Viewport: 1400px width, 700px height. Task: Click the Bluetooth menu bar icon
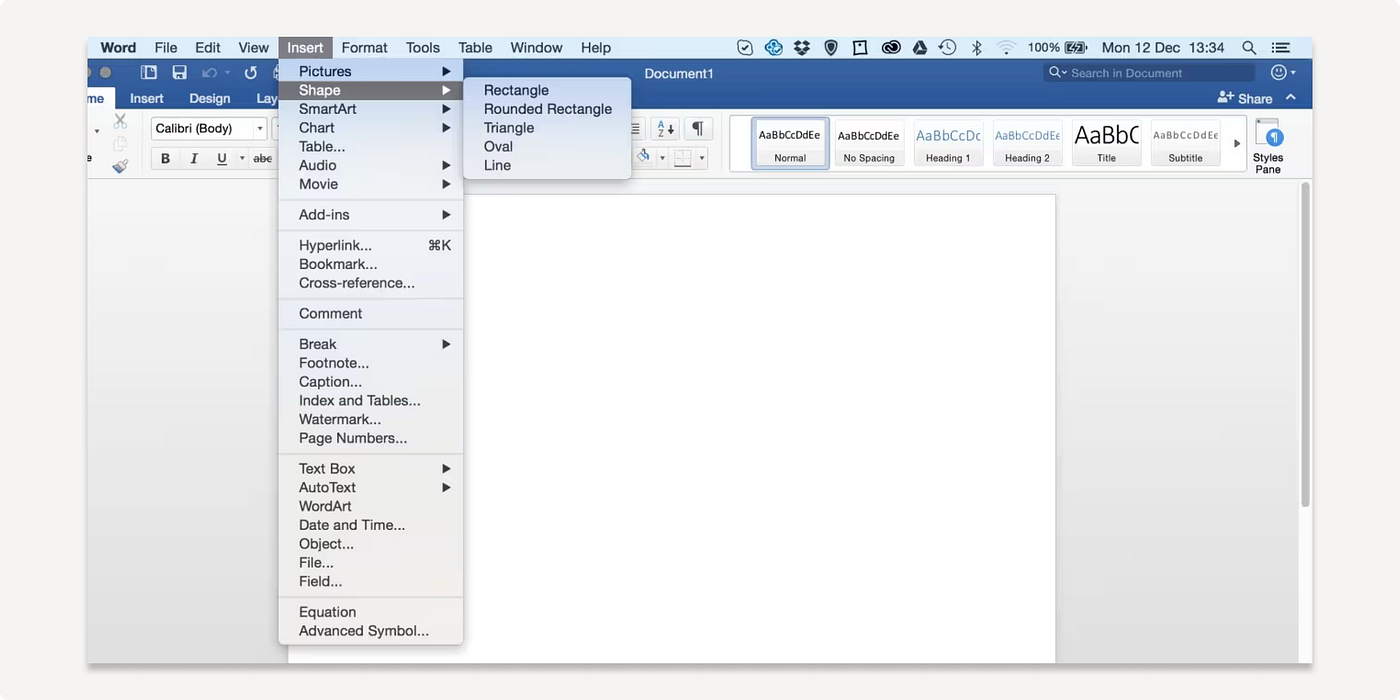pos(977,47)
